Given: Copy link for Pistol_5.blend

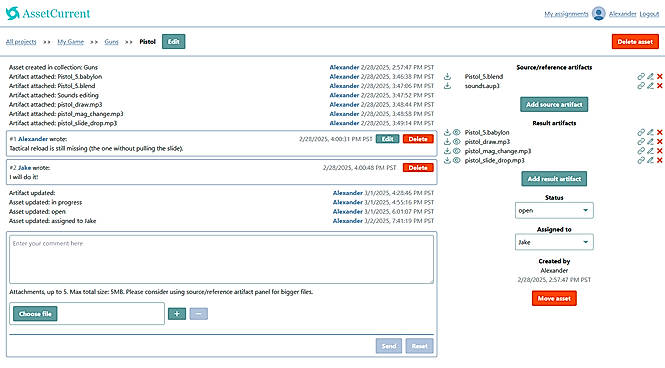Looking at the screenshot, I should (x=641, y=77).
